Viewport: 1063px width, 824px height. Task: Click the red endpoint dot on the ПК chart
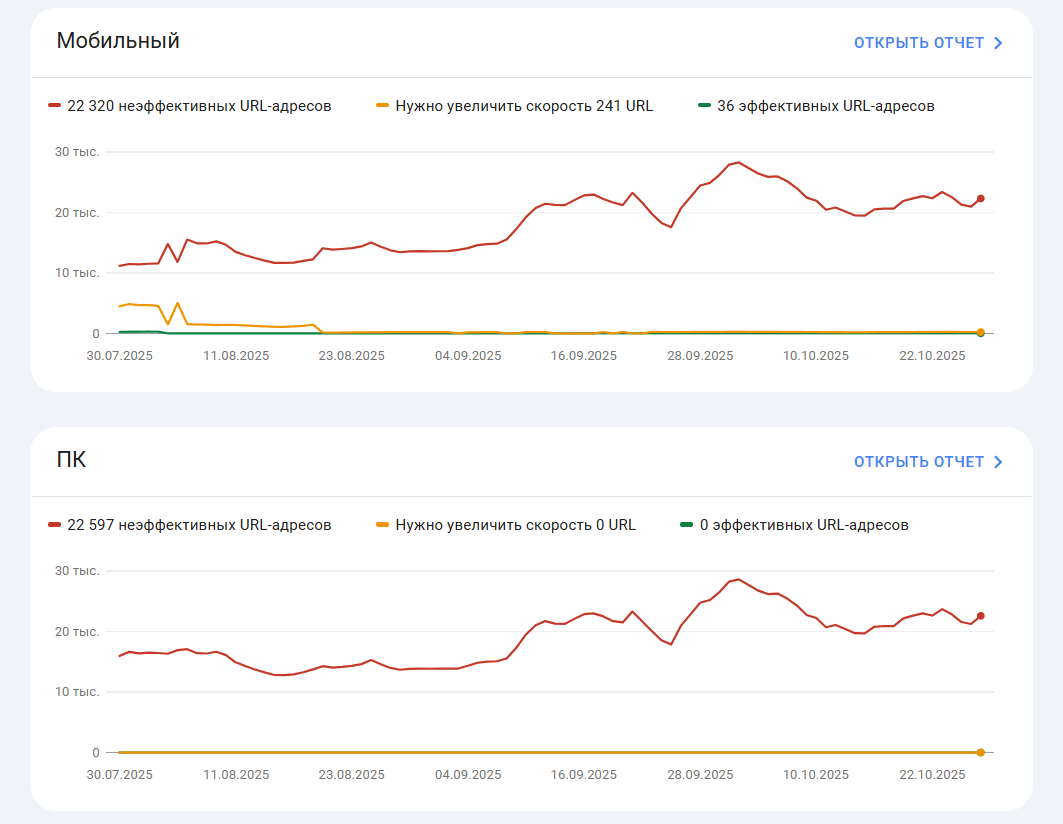click(981, 616)
